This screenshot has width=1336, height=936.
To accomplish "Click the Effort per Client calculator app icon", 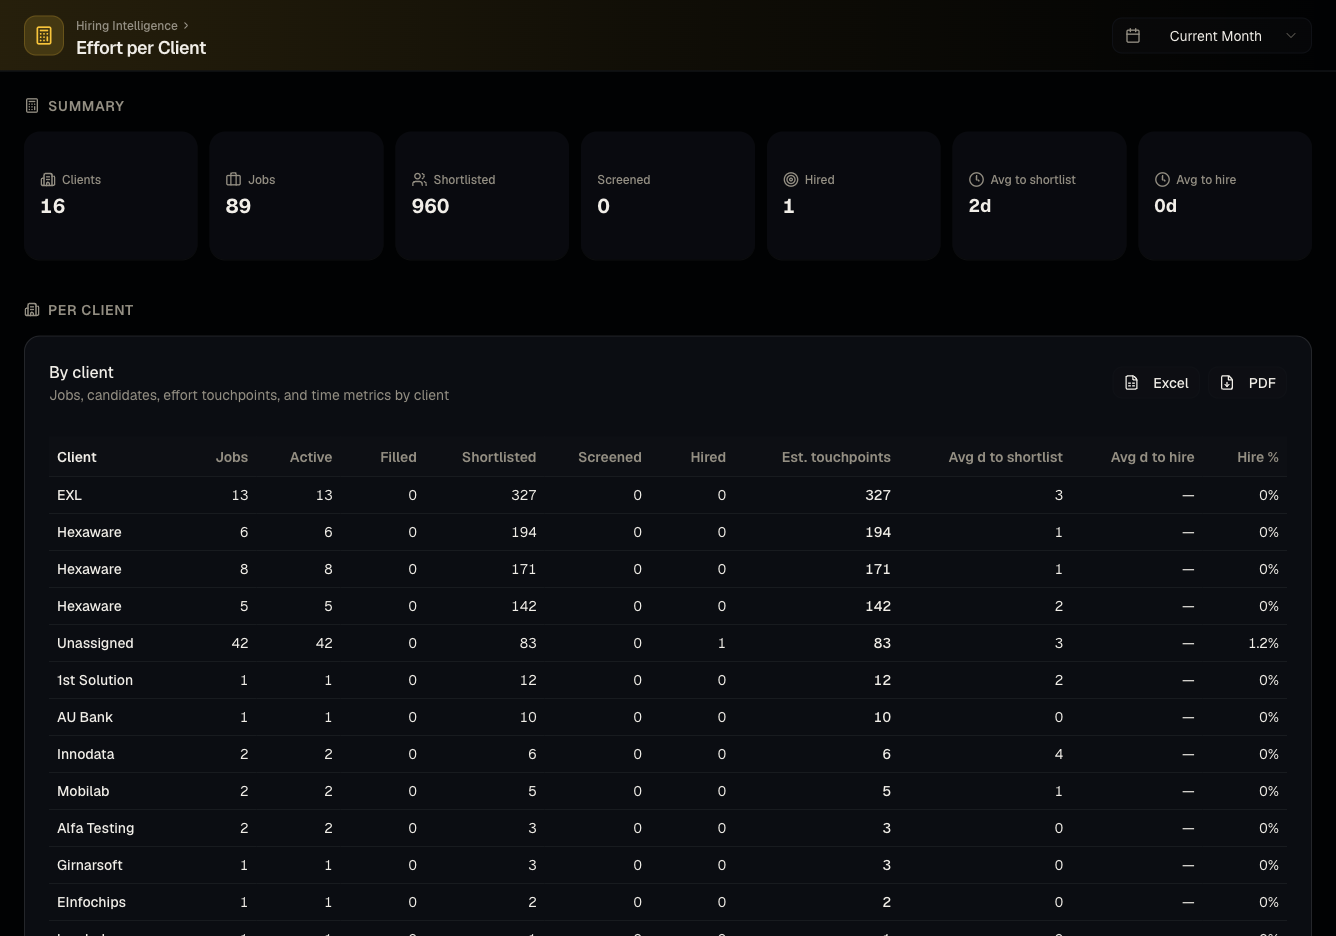I will pos(44,36).
